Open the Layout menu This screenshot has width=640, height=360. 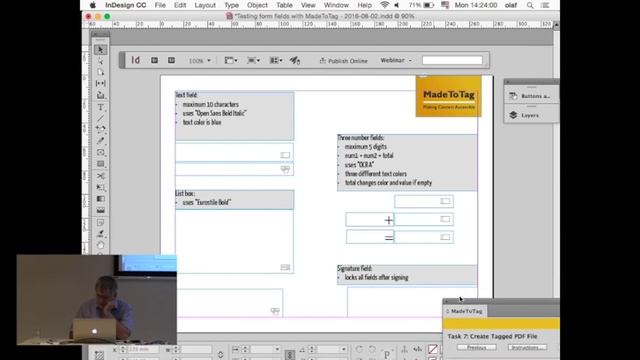click(x=205, y=5)
